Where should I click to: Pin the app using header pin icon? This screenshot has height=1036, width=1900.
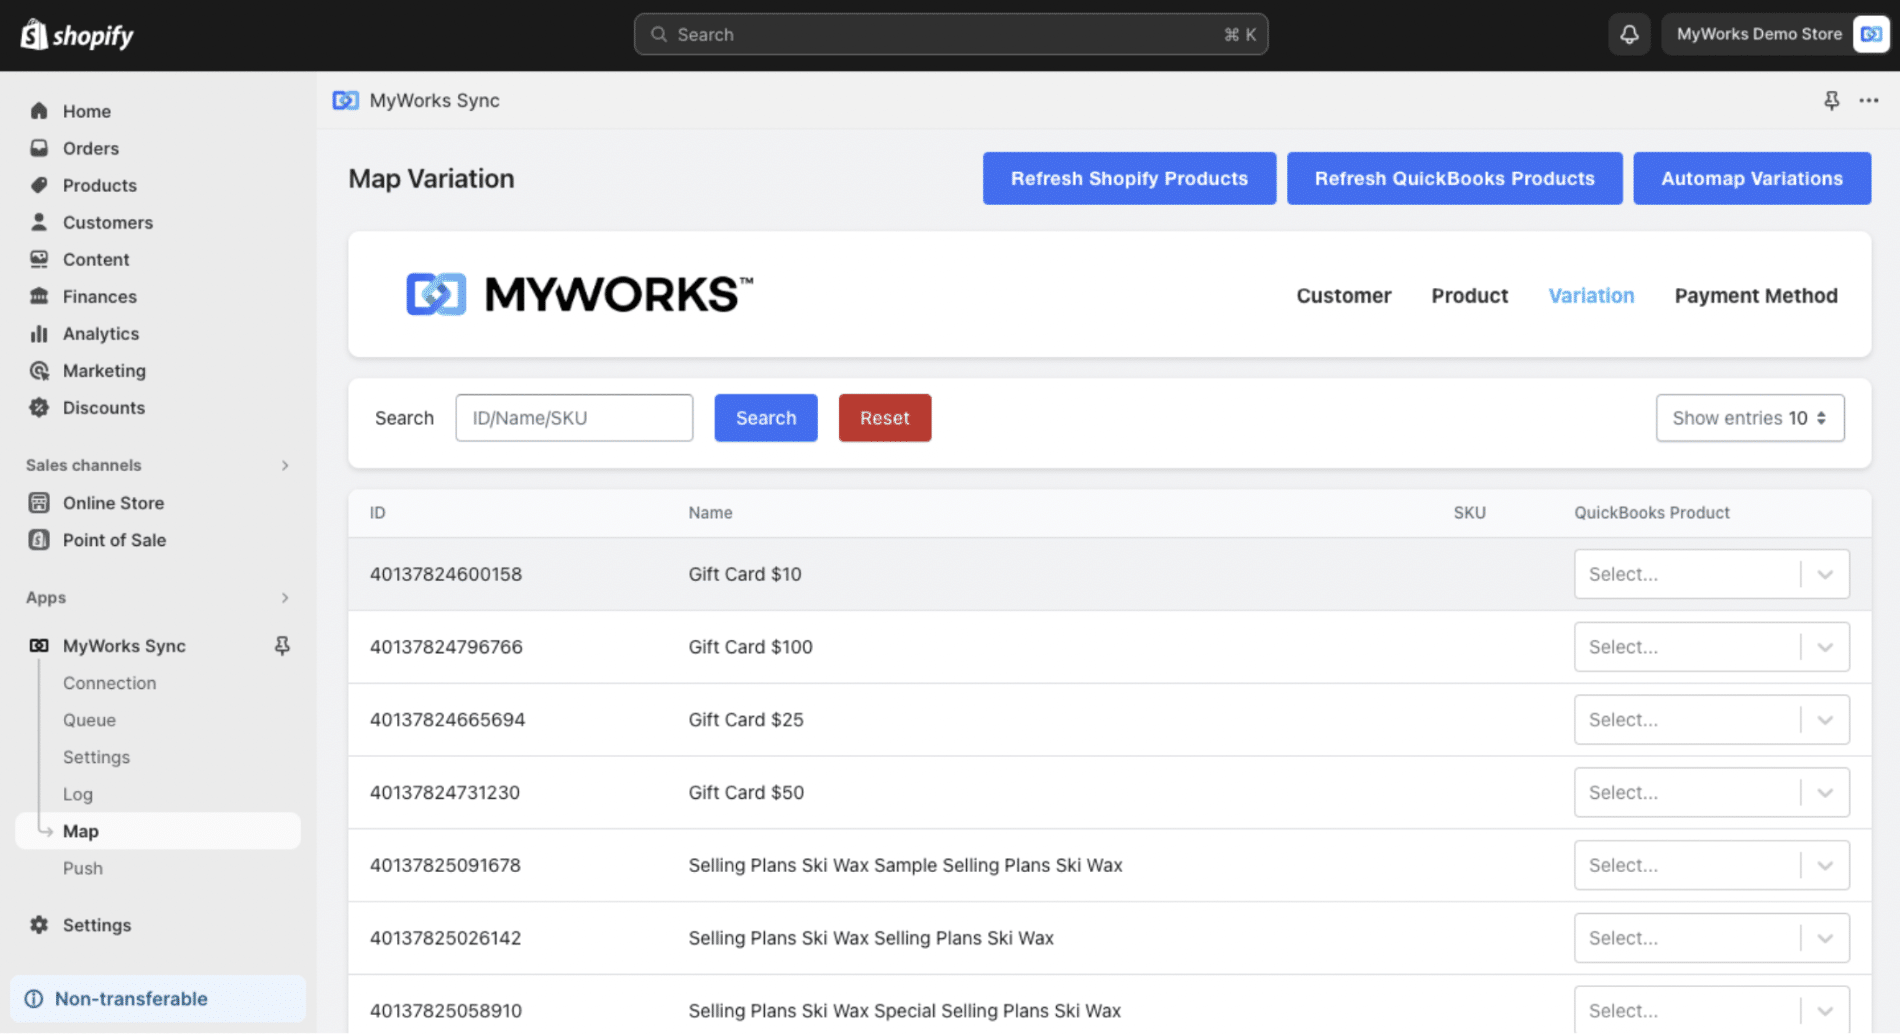click(1831, 100)
